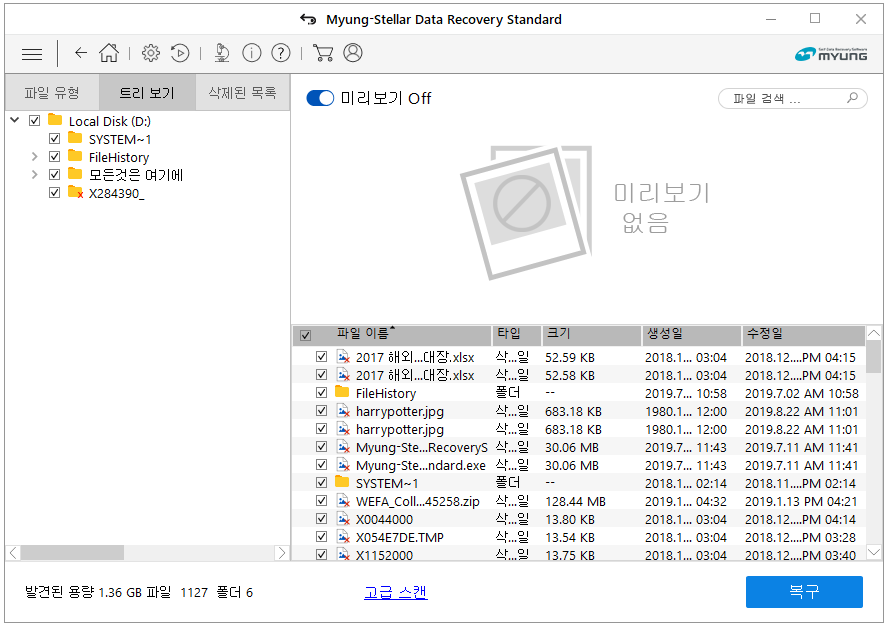
Task: Open the user account icon
Action: [353, 53]
